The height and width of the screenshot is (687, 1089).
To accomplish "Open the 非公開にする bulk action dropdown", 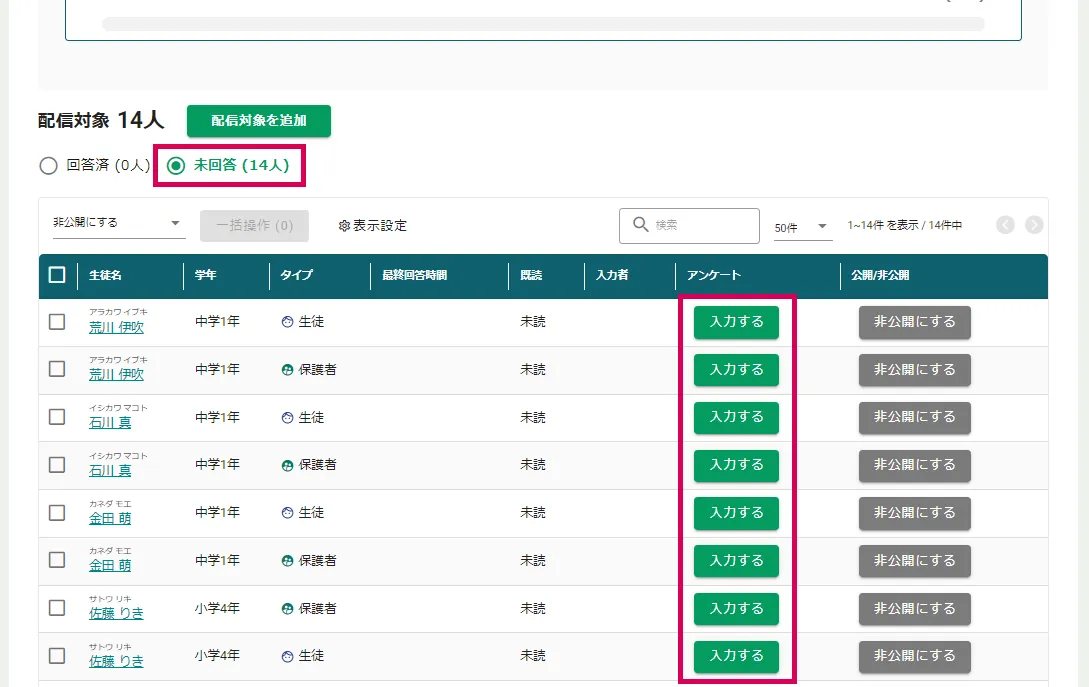I will [118, 223].
